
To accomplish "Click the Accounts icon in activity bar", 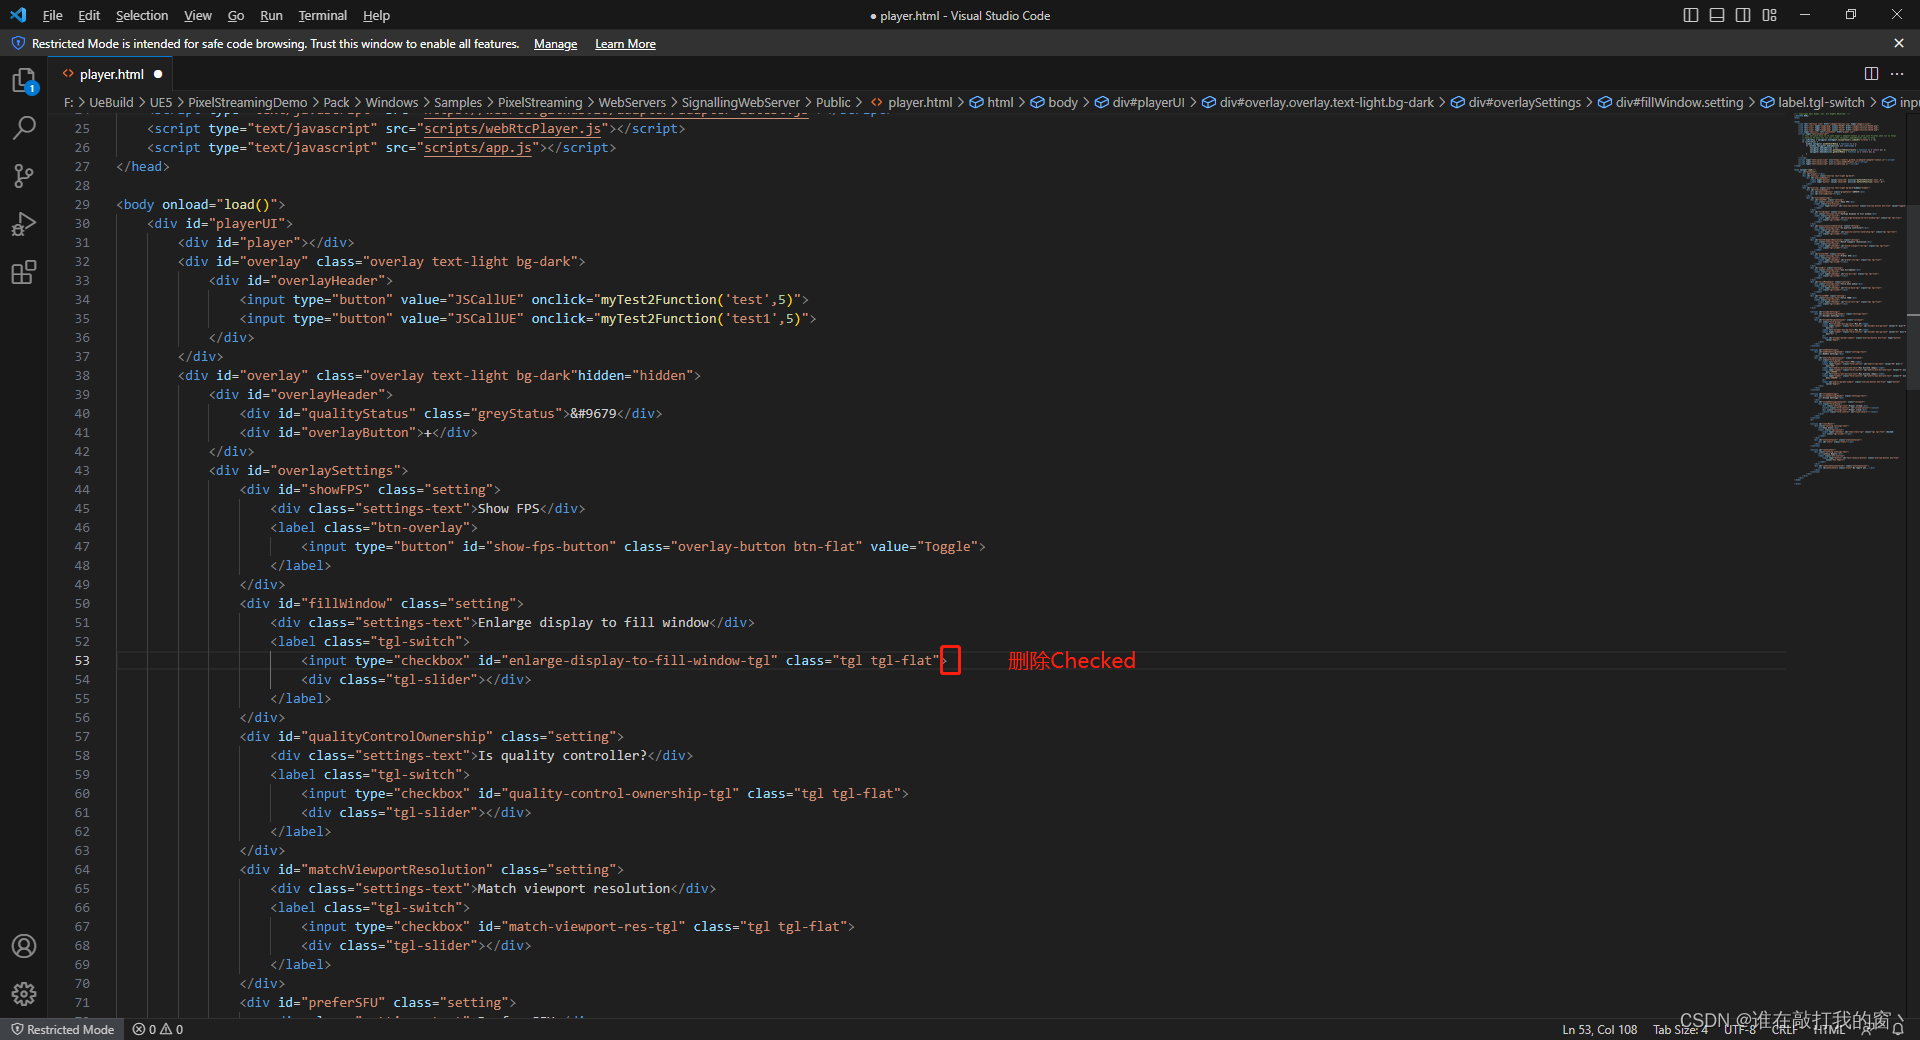I will coord(24,946).
